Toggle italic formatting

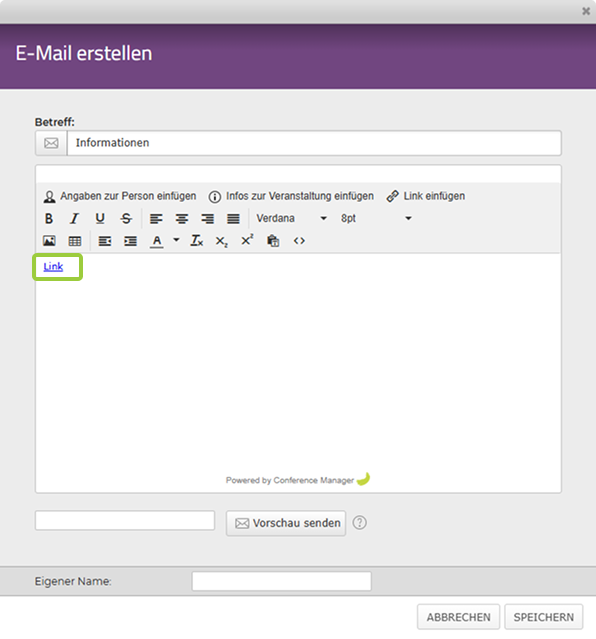[74, 219]
